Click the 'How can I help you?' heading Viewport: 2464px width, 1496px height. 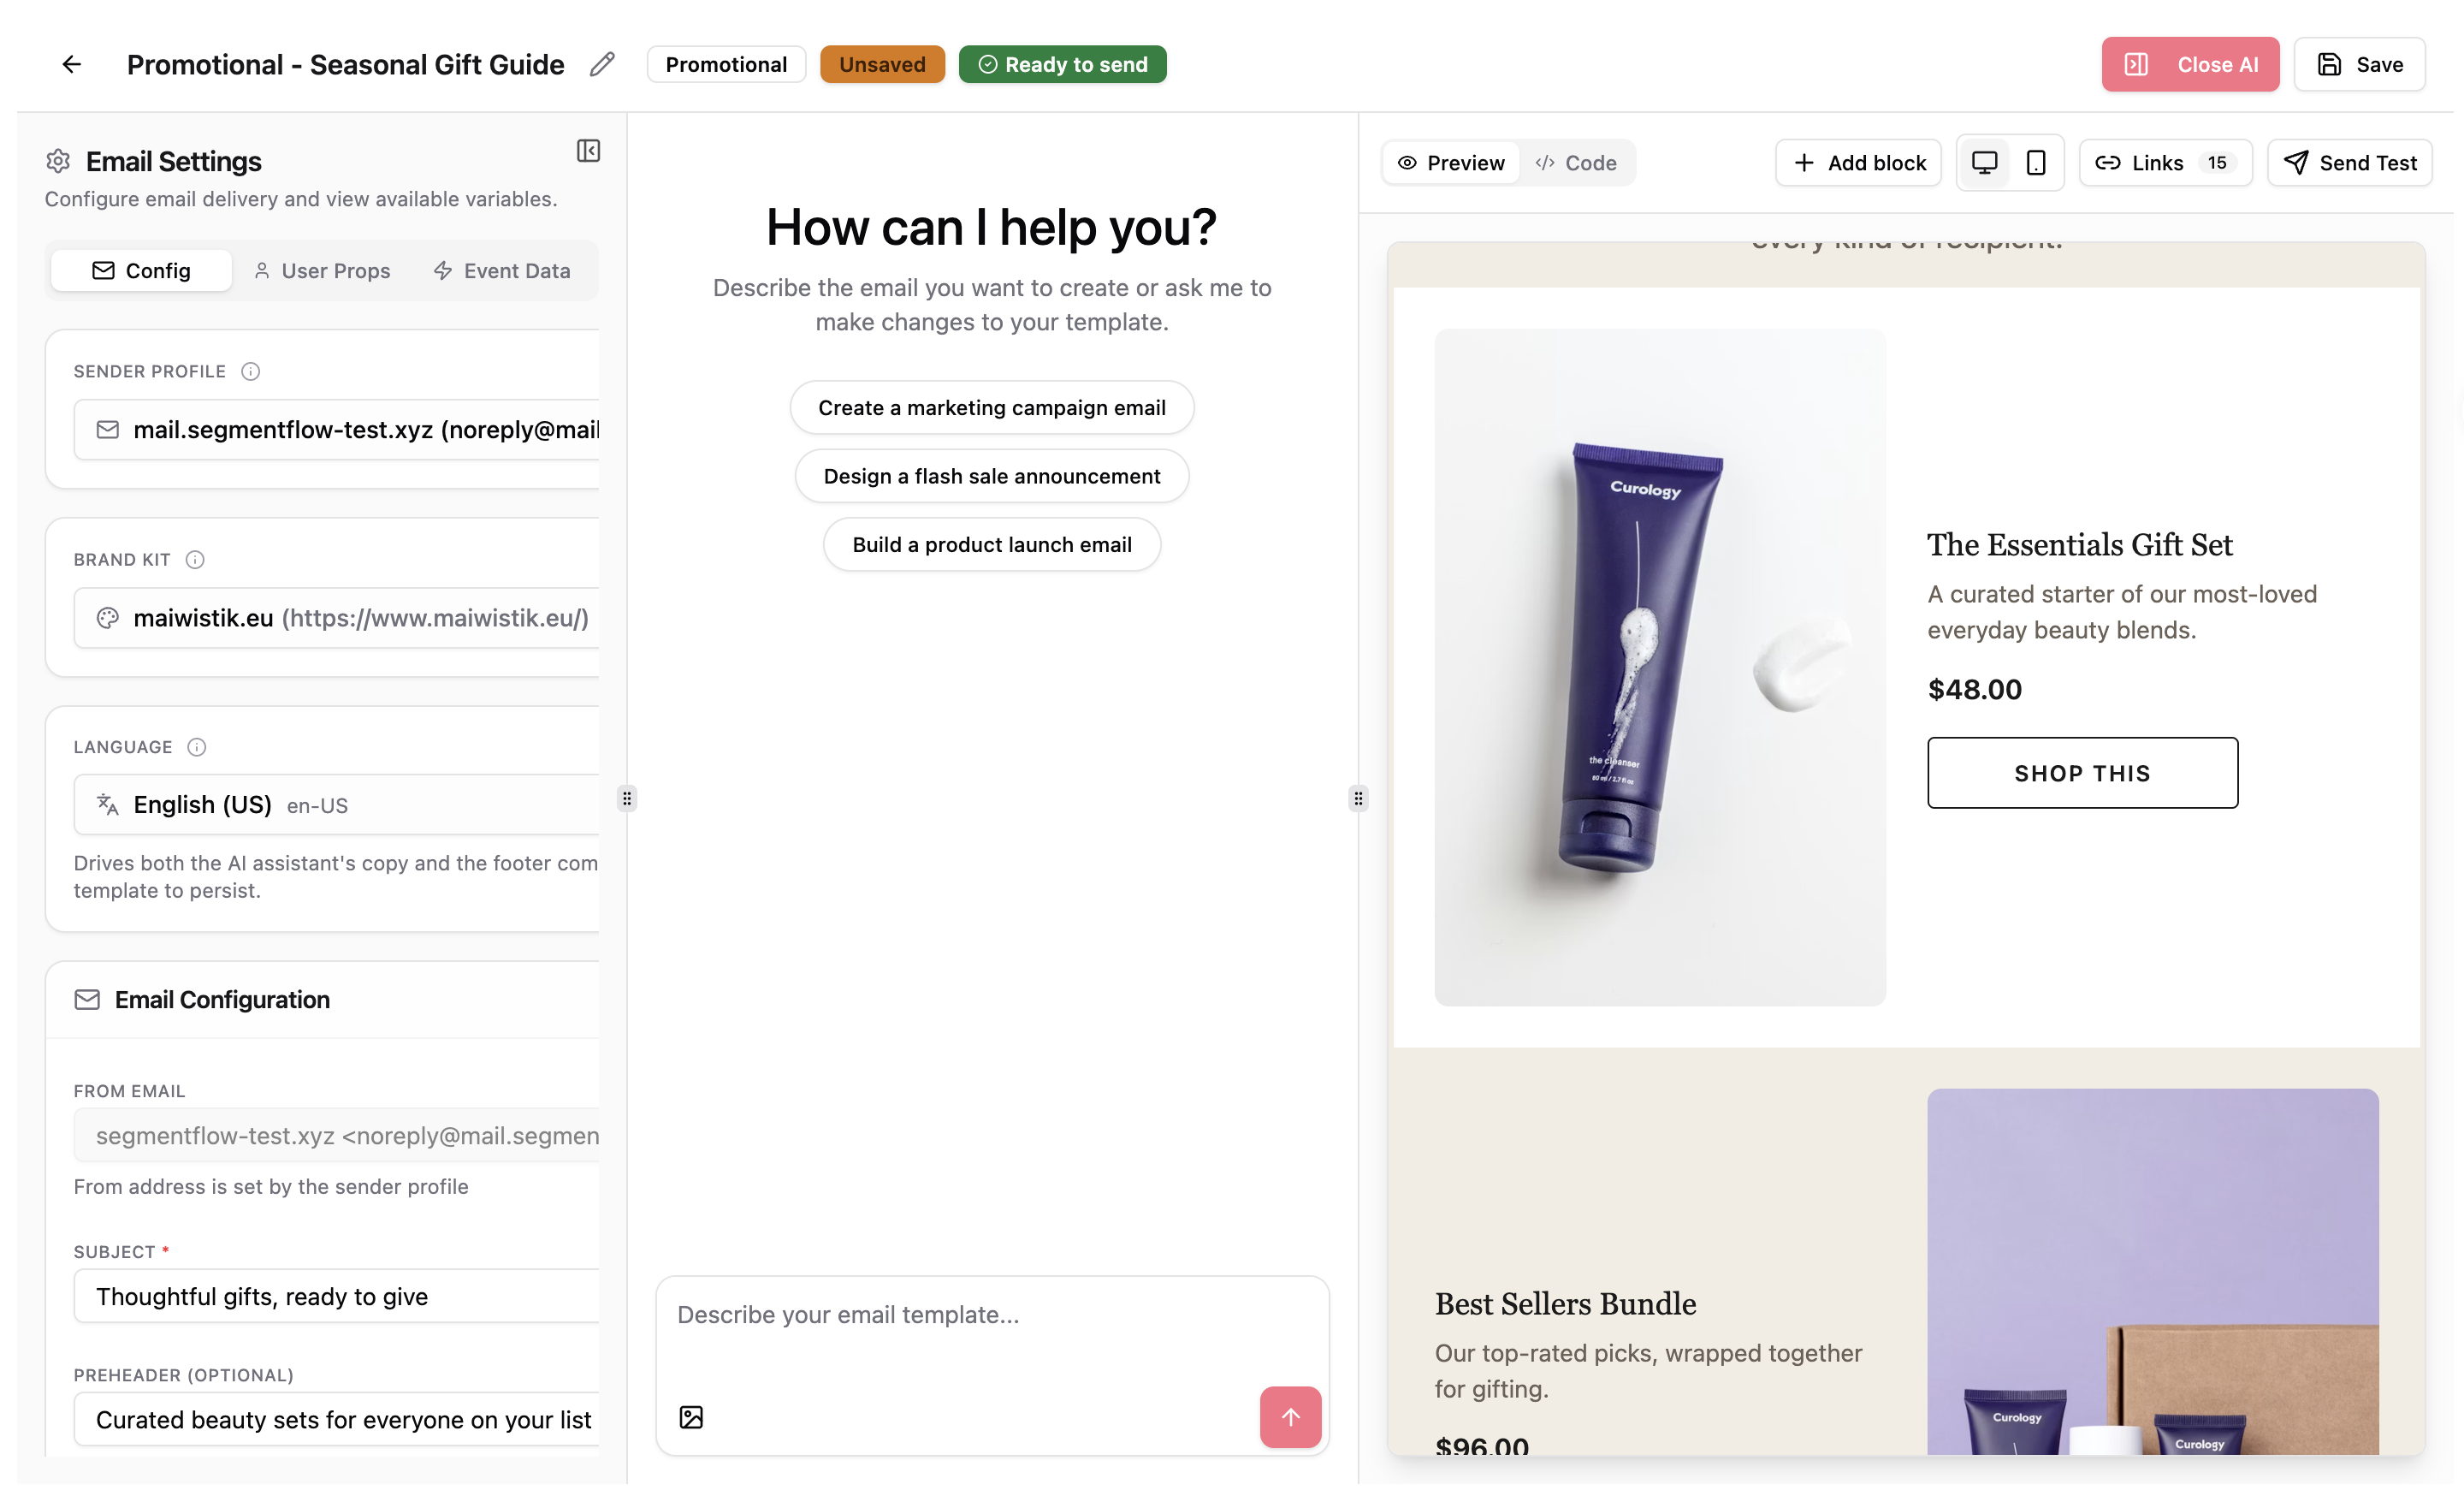coord(992,227)
